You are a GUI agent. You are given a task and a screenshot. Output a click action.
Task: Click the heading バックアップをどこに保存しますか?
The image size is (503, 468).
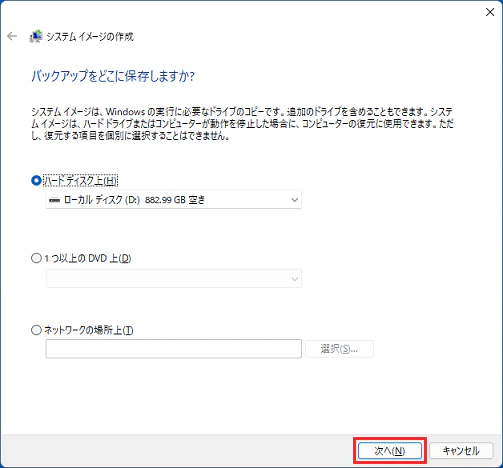pyautogui.click(x=113, y=76)
